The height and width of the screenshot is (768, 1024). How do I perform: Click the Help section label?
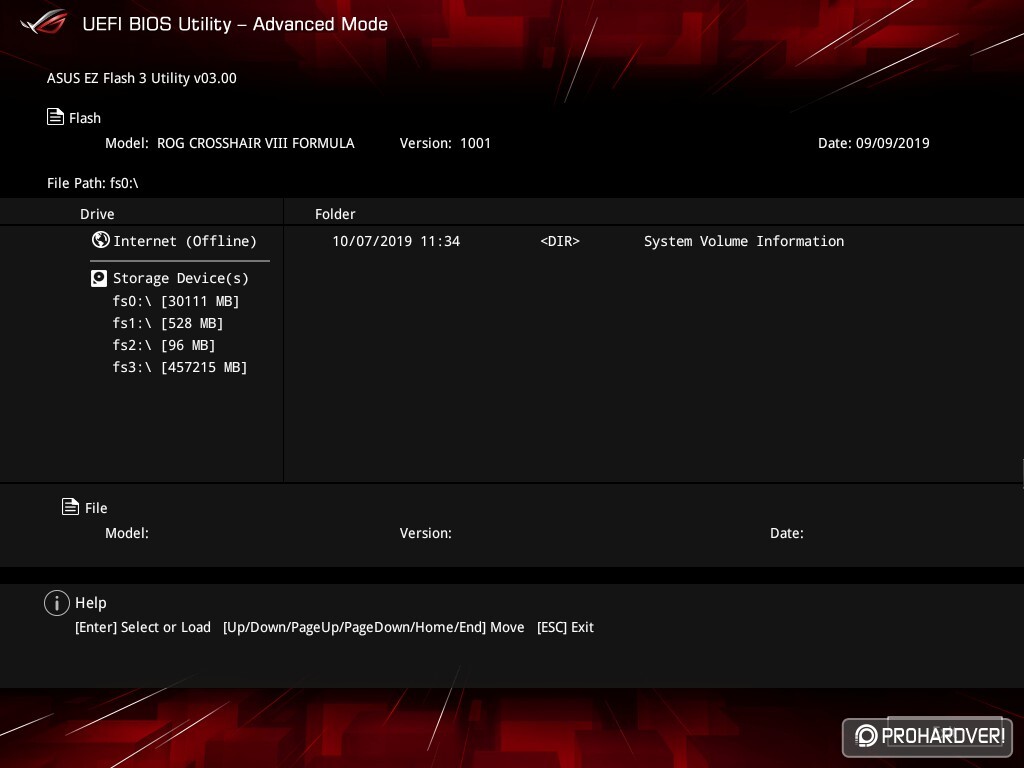tap(91, 603)
